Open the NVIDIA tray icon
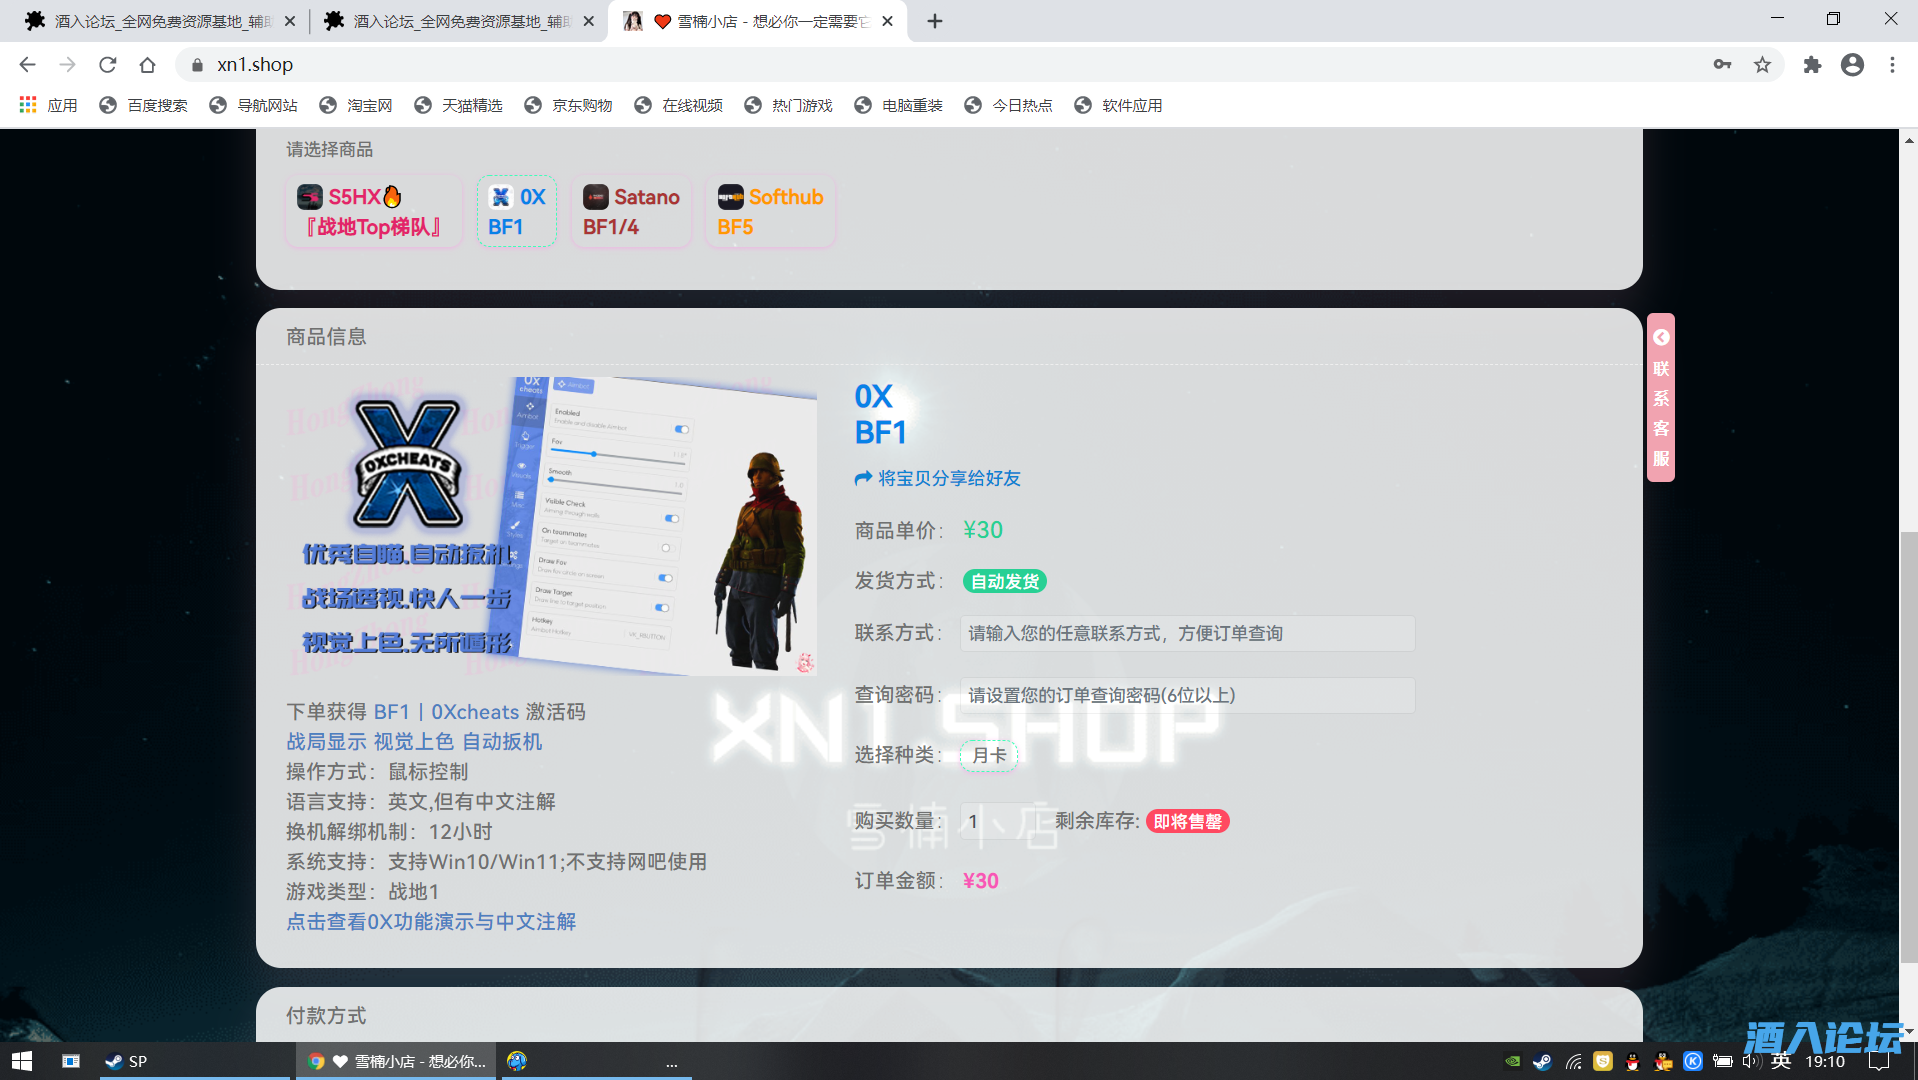The width and height of the screenshot is (1918, 1080). point(1513,1062)
